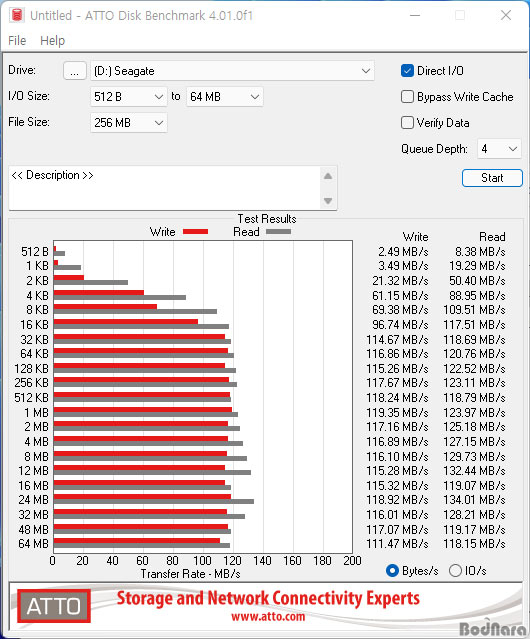Click the 24 MB row label

pos(34,500)
